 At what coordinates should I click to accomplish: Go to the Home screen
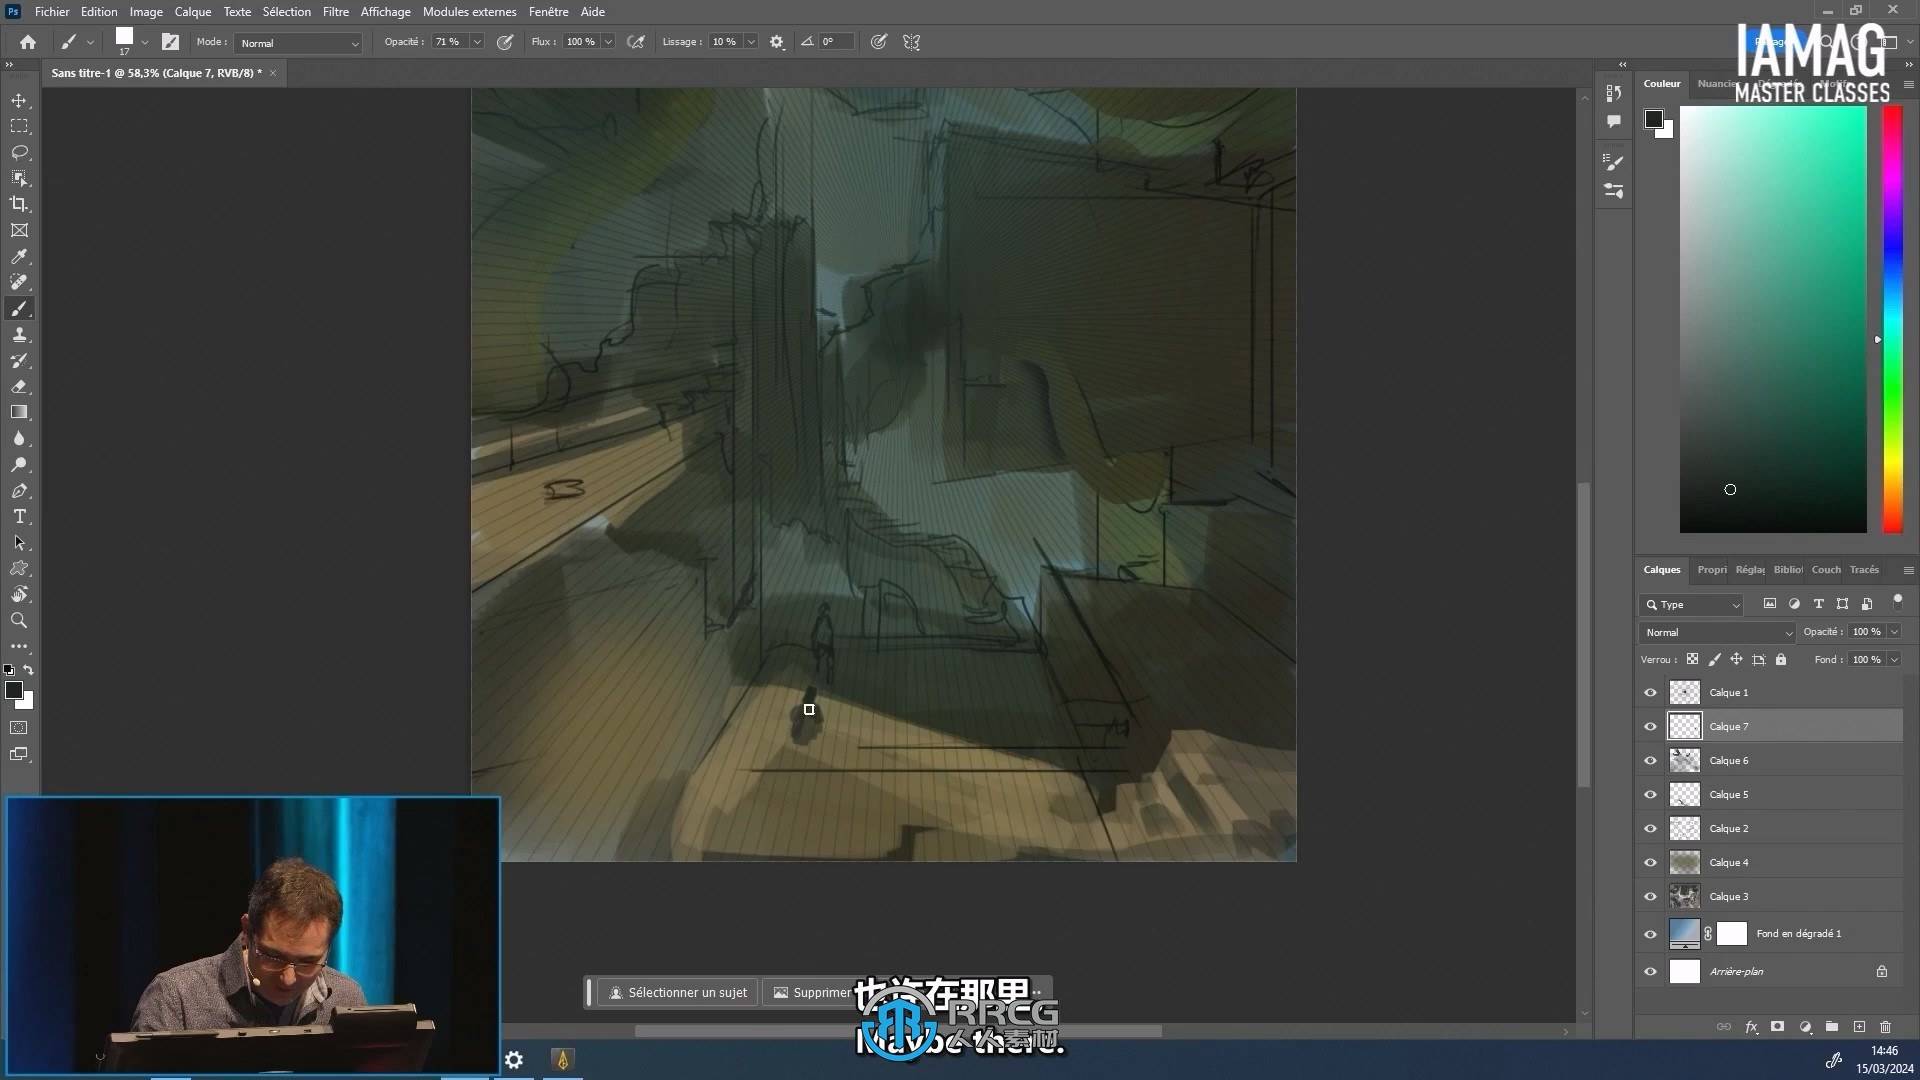click(x=28, y=42)
